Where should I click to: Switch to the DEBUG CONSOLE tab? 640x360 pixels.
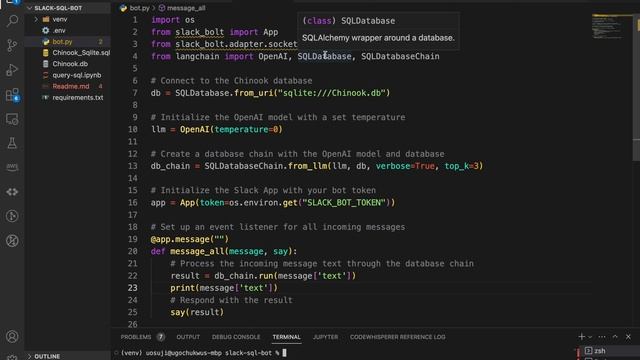click(x=236, y=337)
